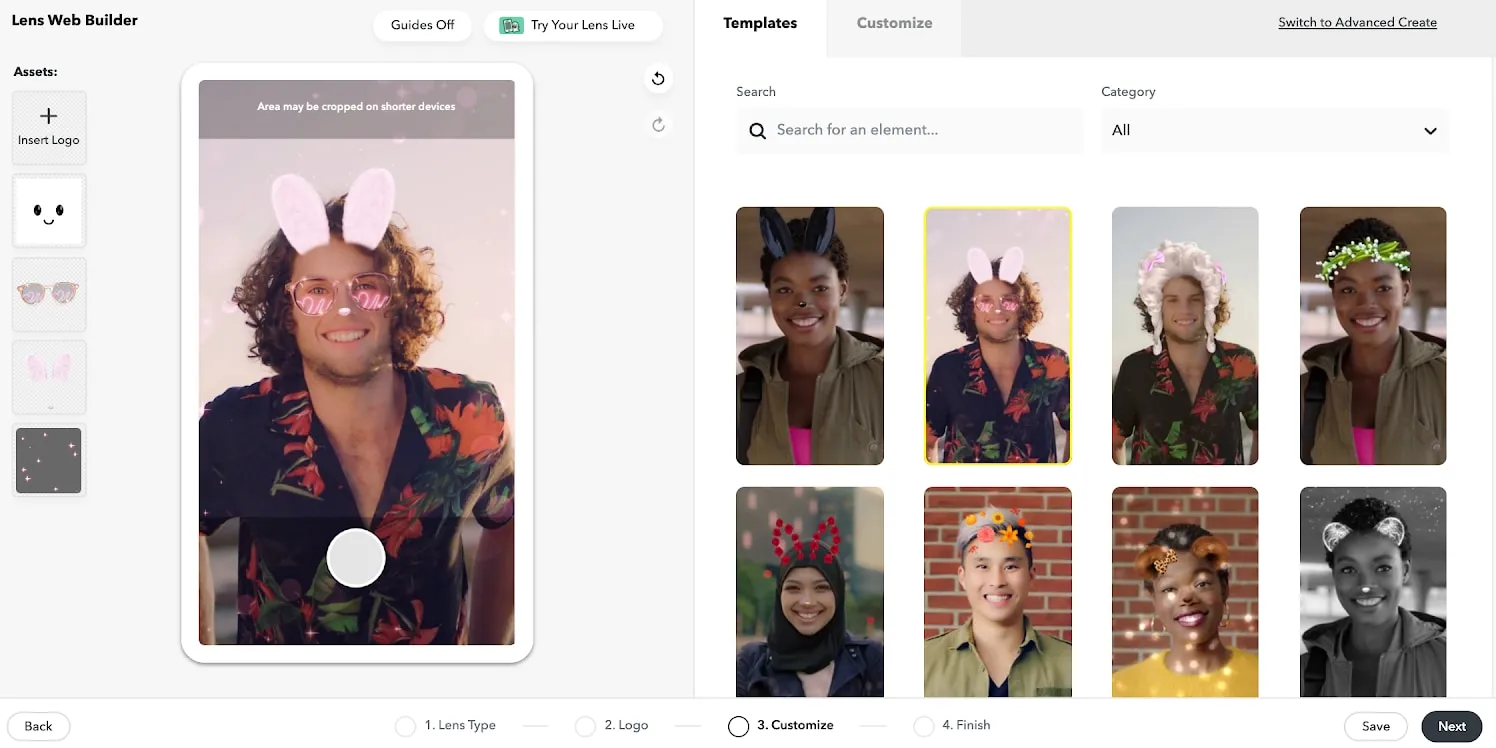1496x748 pixels.
Task: Follow the Switch to Advanced Create link
Action: (x=1357, y=22)
